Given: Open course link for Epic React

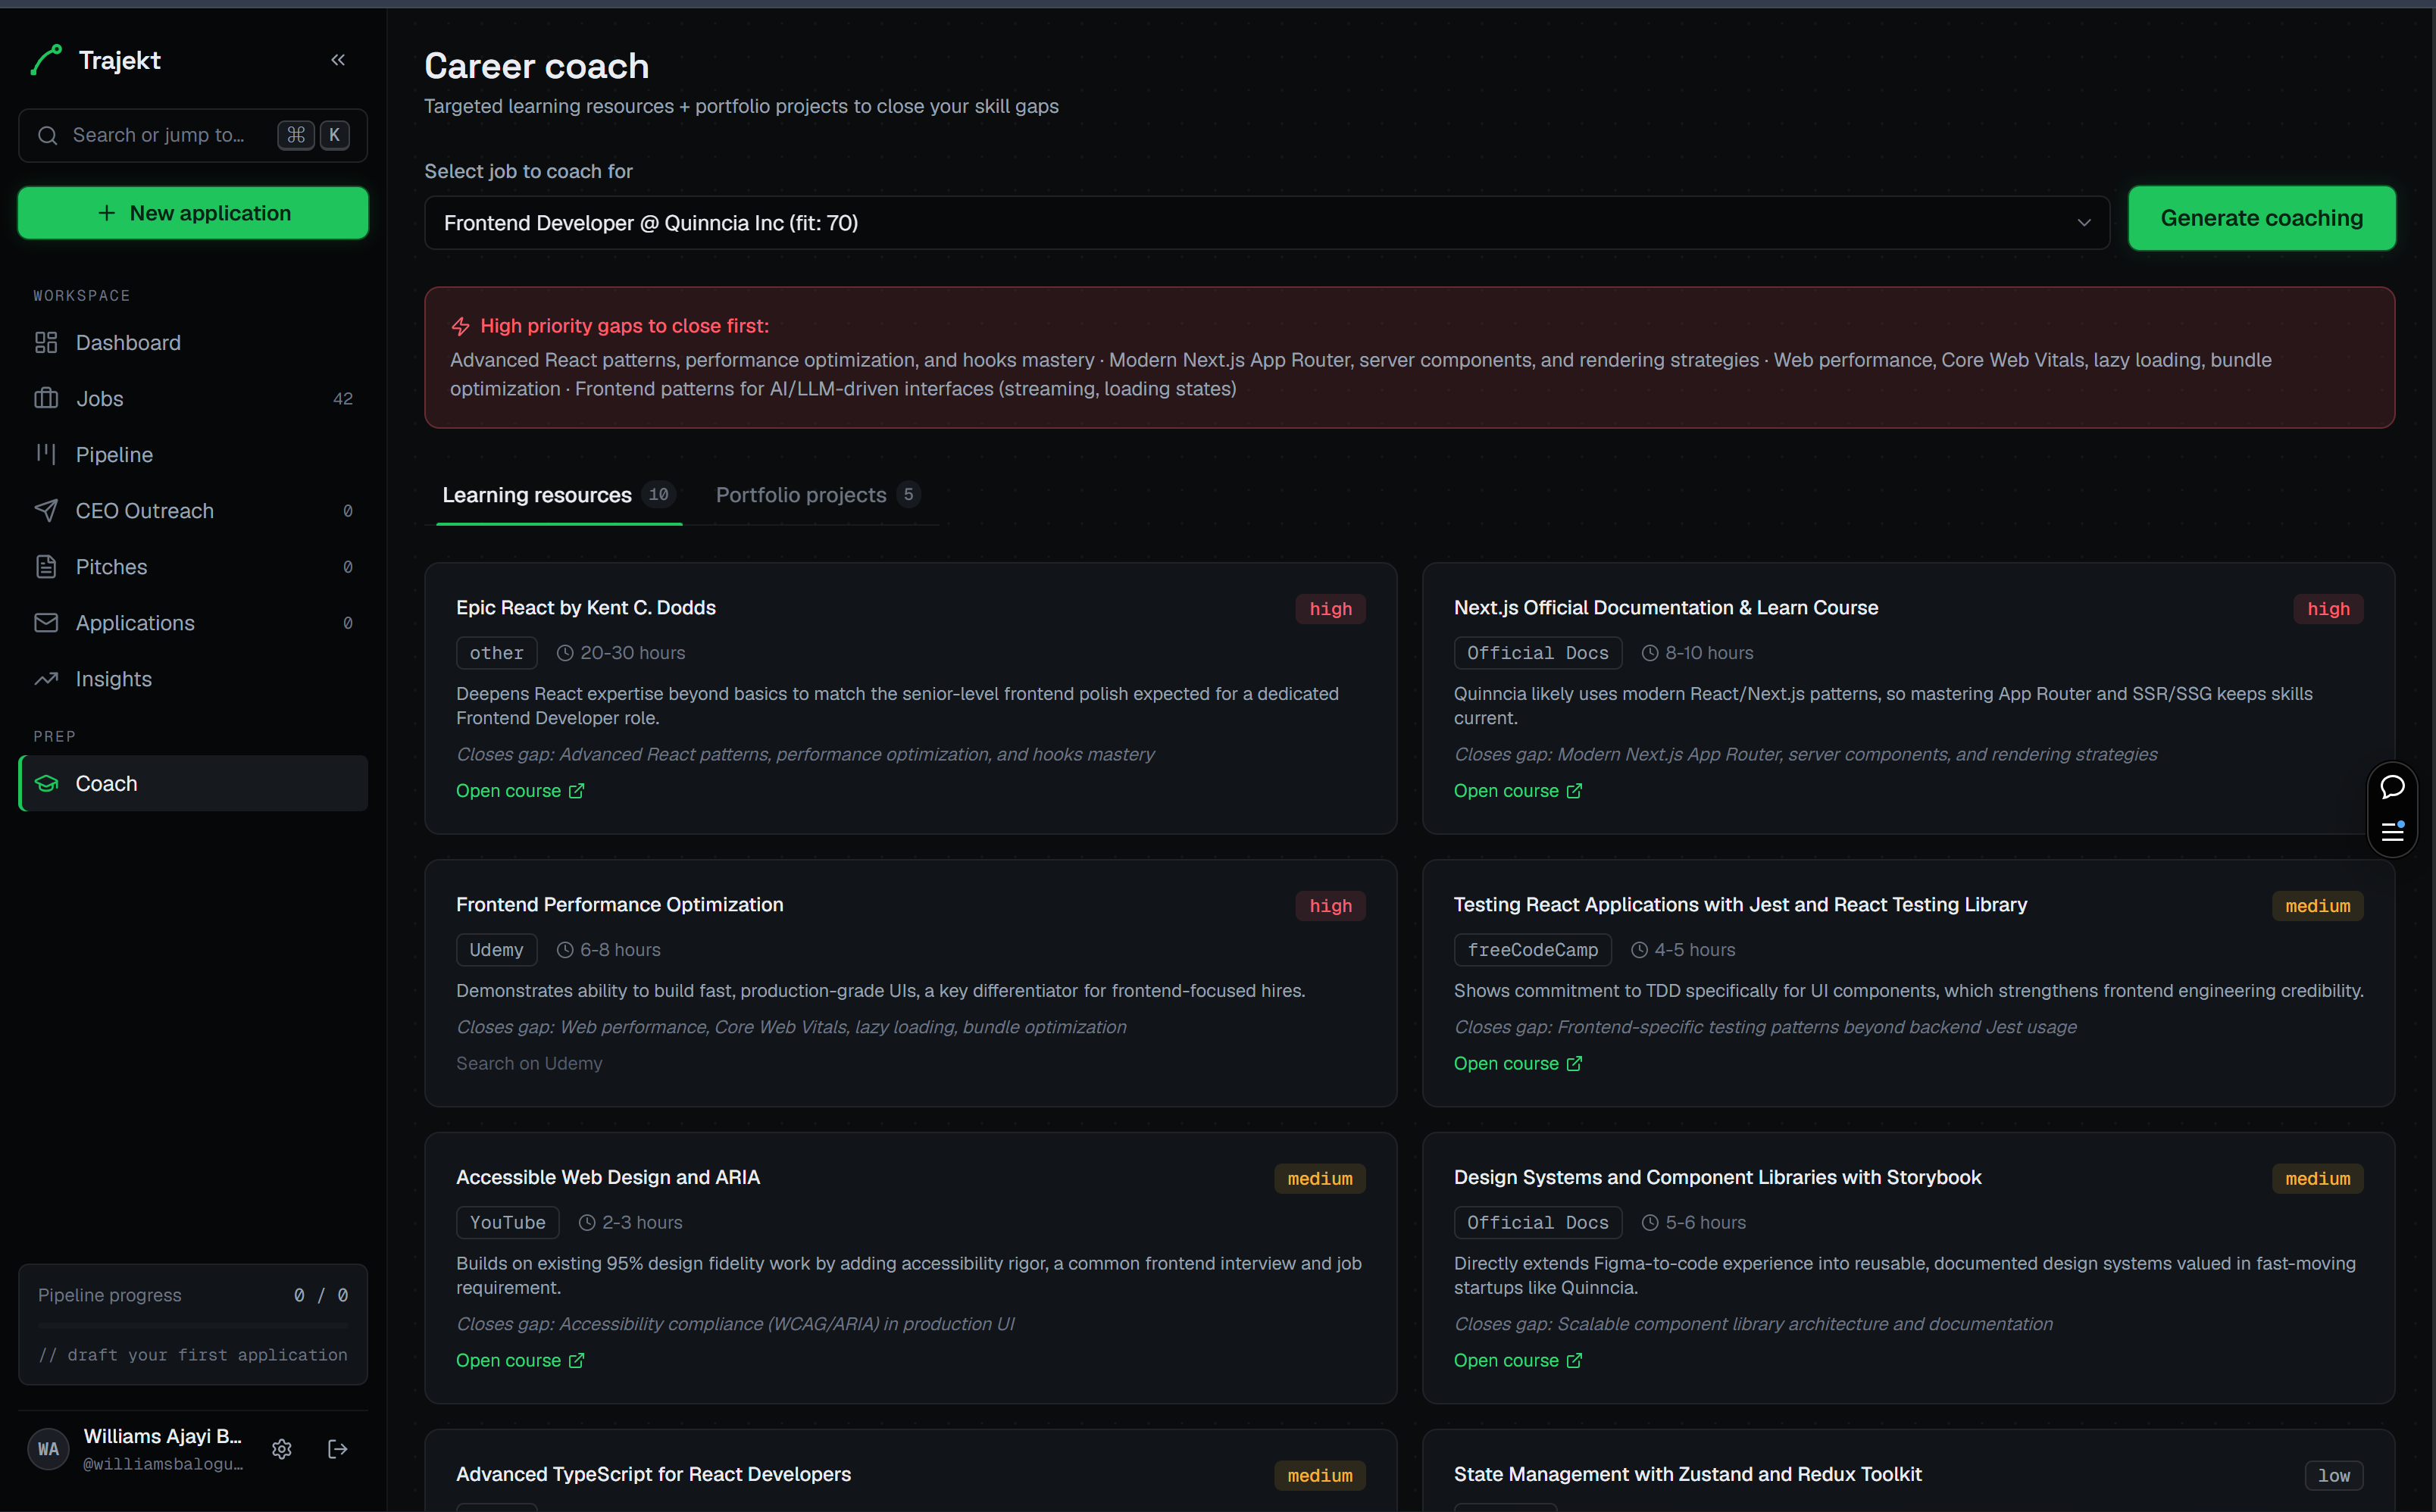Looking at the screenshot, I should pos(520,790).
